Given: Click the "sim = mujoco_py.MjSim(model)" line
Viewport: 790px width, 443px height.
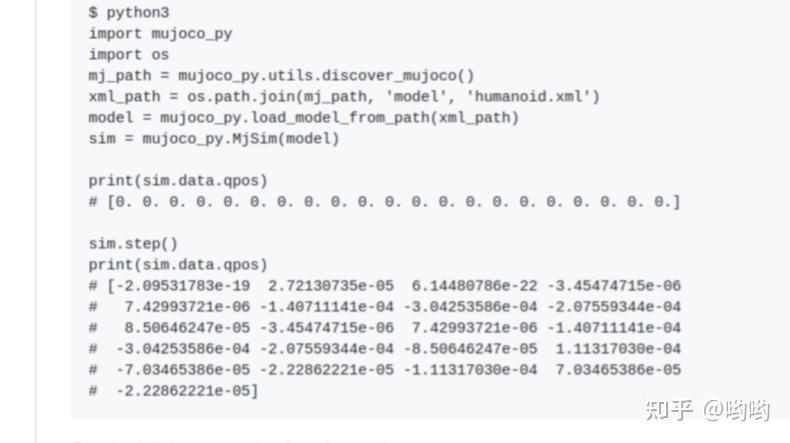Looking at the screenshot, I should 214,139.
